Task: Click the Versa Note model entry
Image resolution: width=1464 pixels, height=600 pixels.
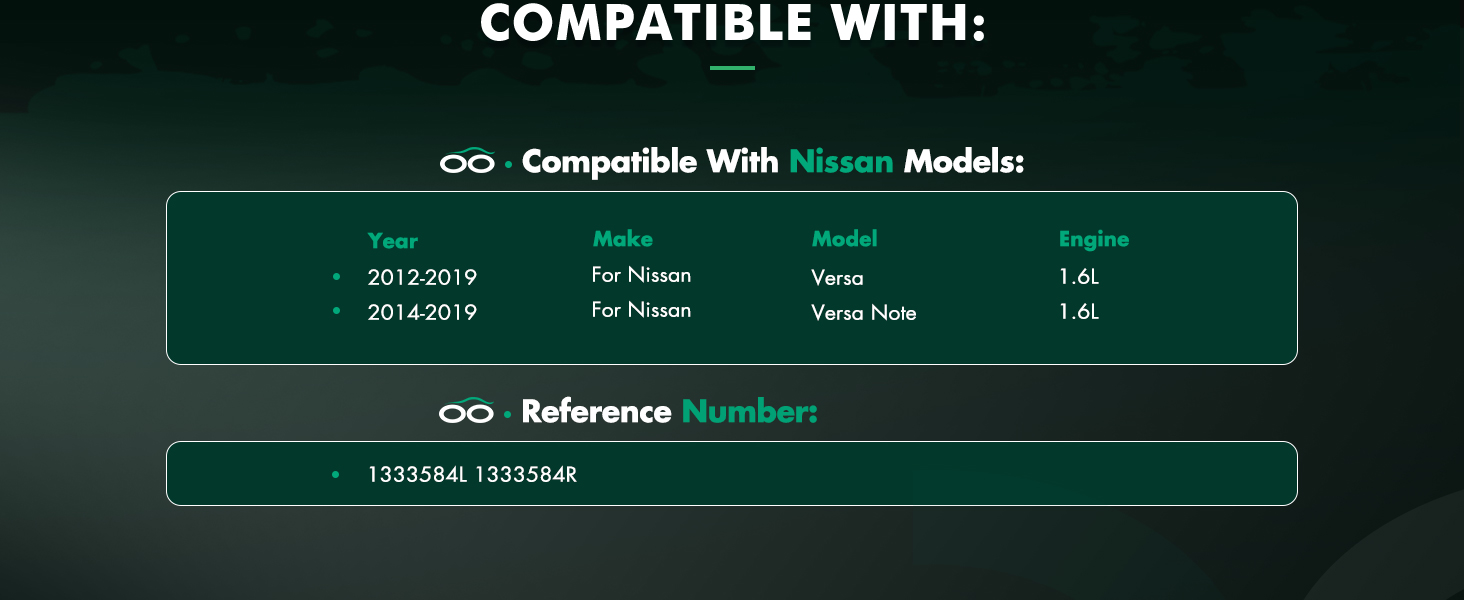Action: tap(863, 313)
